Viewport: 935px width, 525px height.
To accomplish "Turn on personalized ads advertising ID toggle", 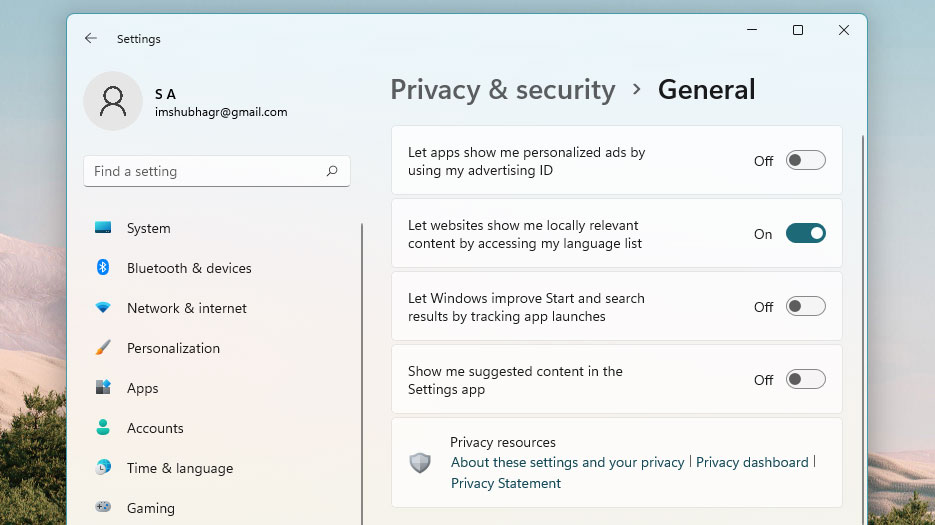I will (806, 160).
